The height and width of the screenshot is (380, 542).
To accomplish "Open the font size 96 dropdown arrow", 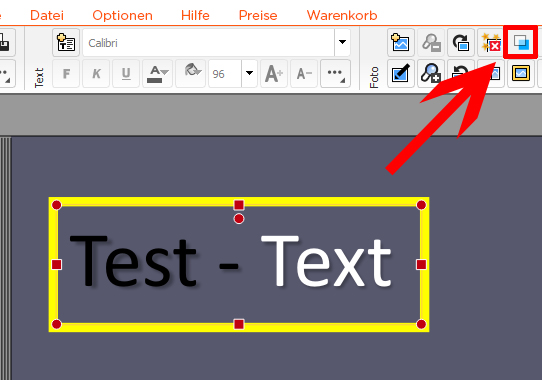I will point(249,73).
